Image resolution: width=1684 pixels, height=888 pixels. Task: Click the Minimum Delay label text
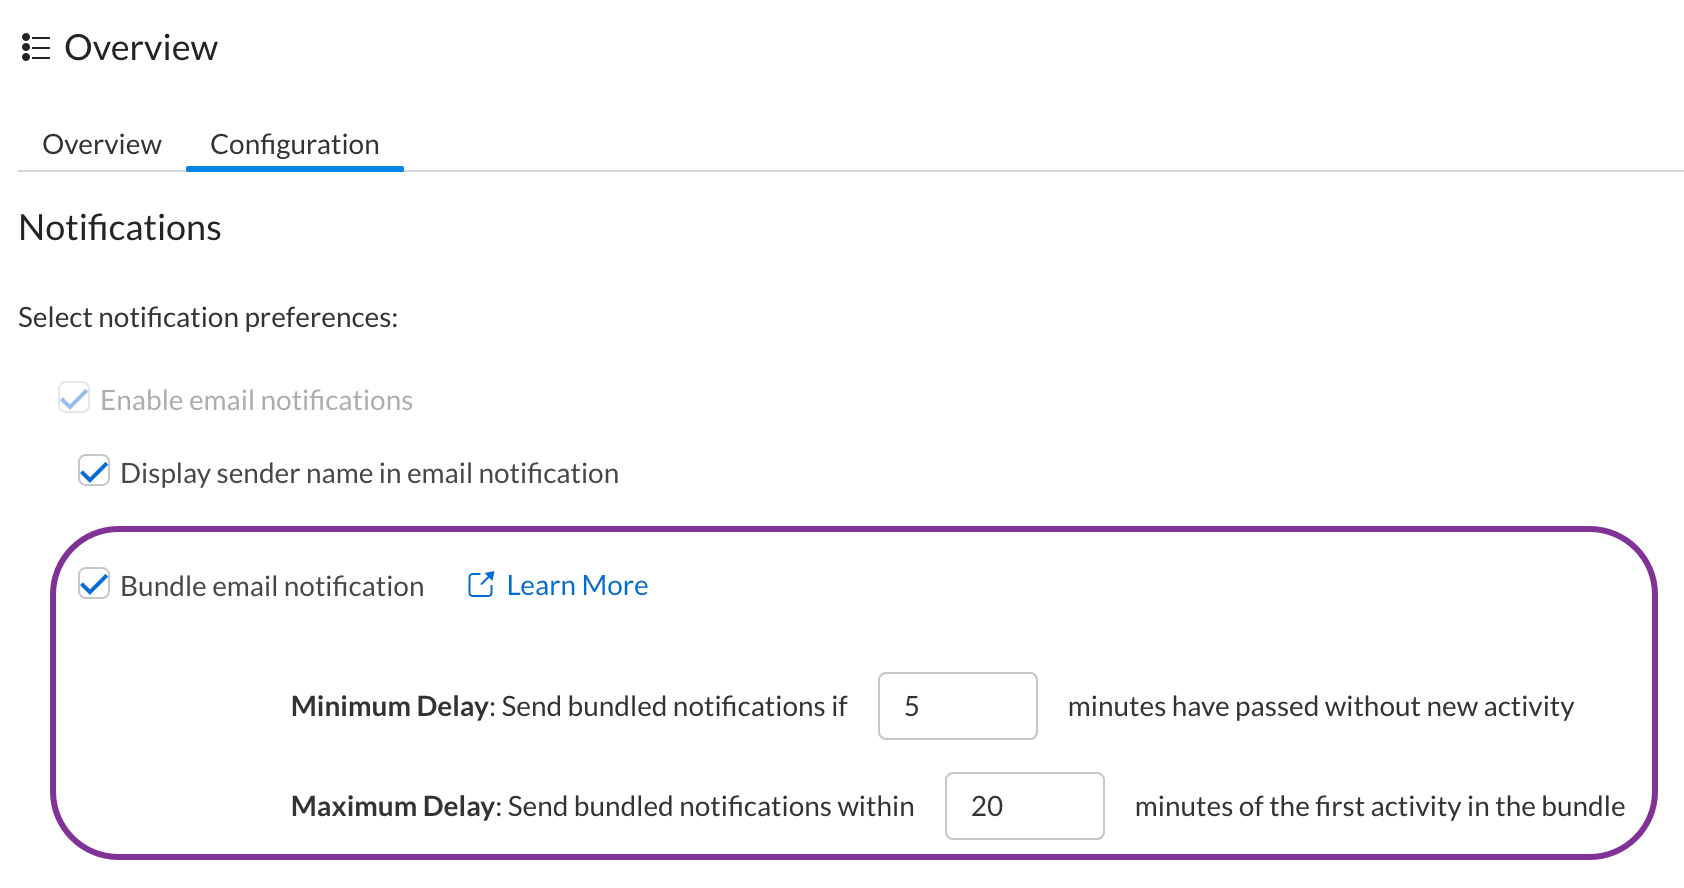click(x=389, y=706)
